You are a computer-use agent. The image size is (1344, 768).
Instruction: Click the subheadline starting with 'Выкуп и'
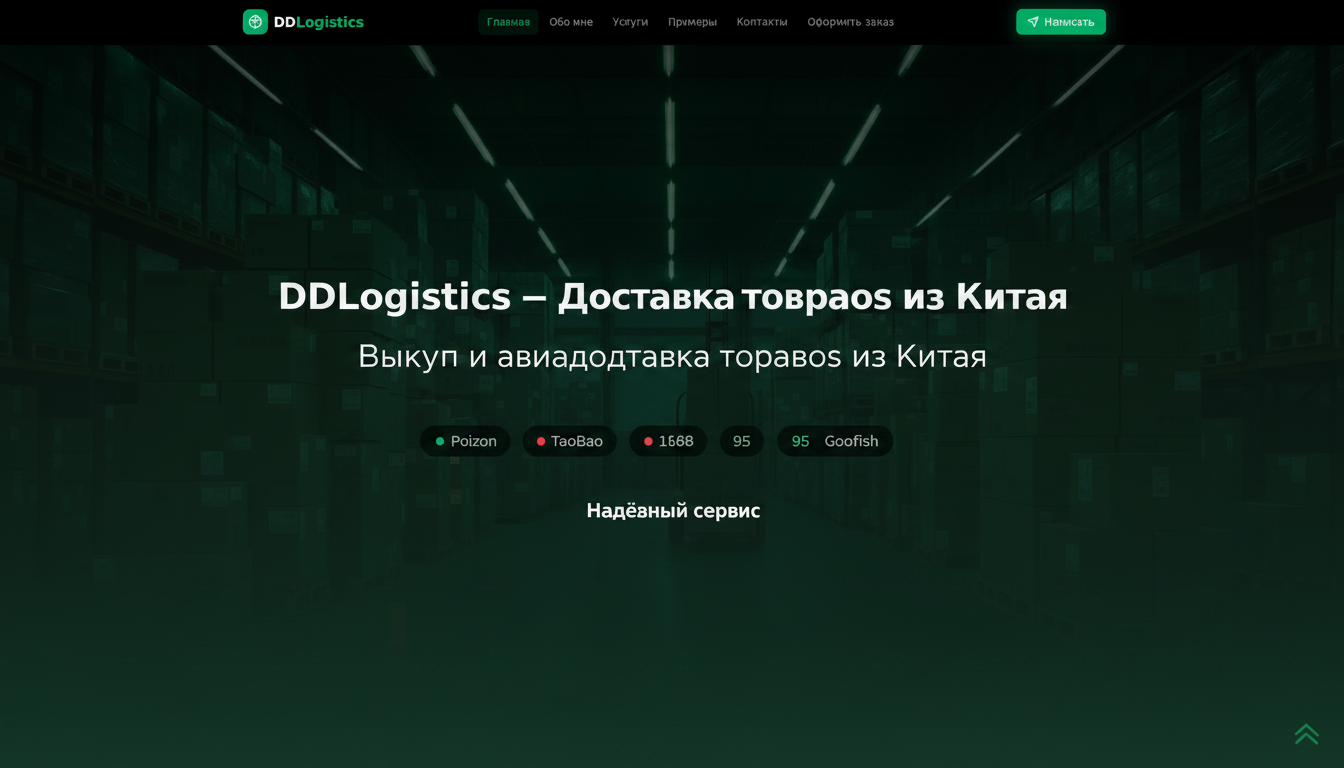click(x=672, y=356)
